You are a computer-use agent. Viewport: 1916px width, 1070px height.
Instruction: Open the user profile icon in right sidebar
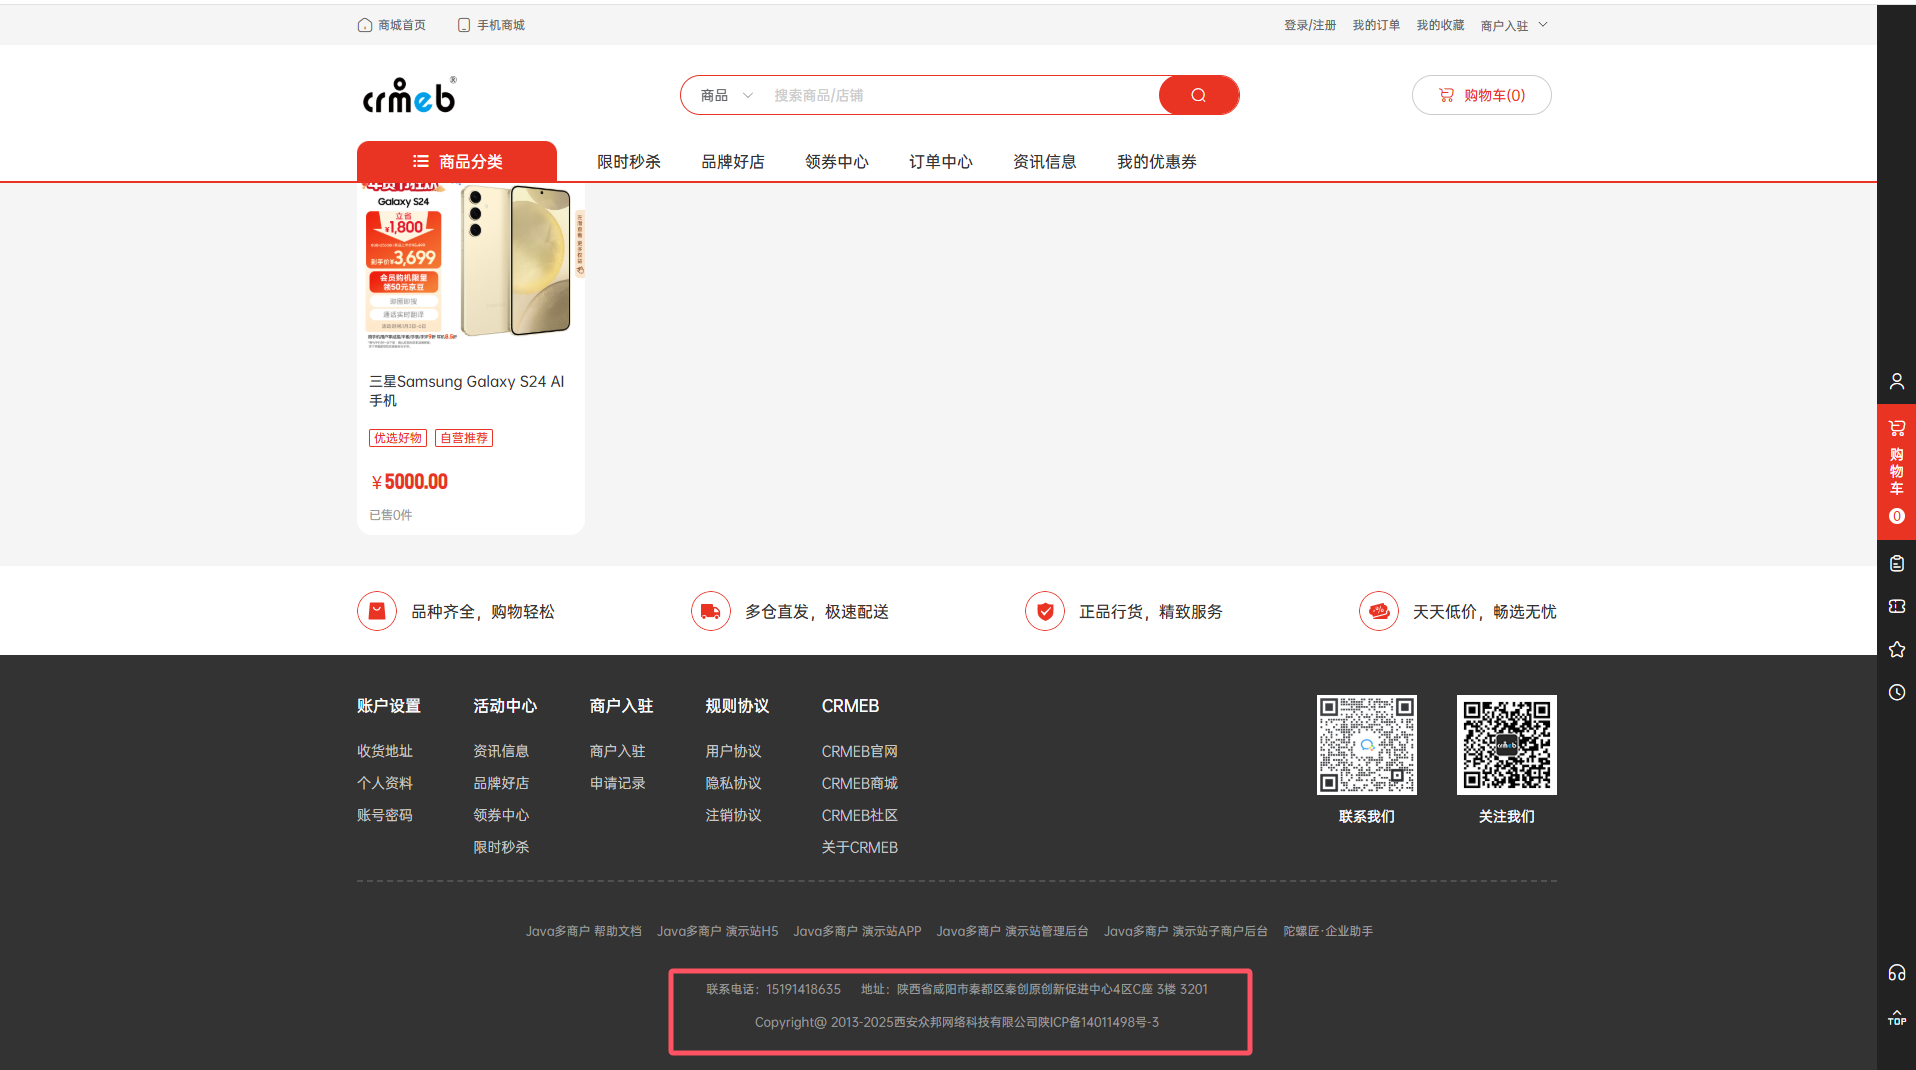click(1896, 381)
